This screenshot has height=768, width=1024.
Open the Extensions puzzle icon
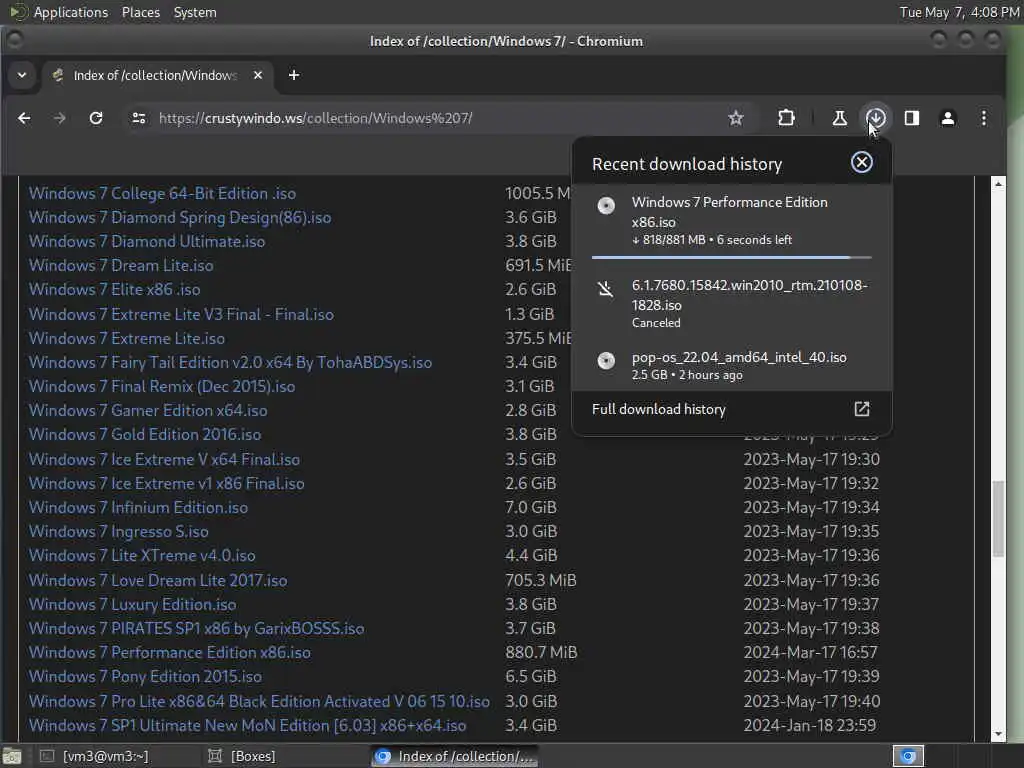786,118
